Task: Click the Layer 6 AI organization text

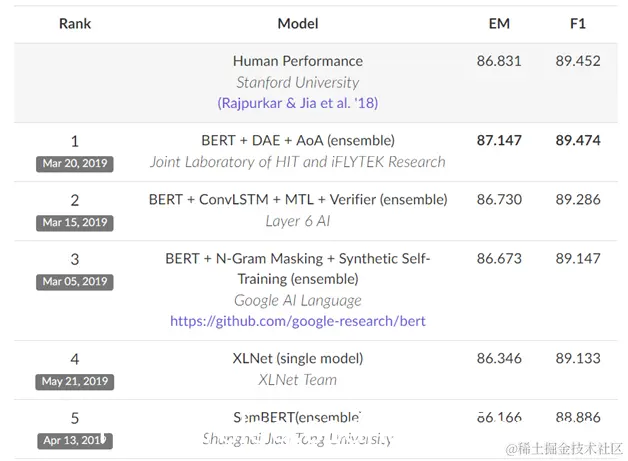Action: click(298, 221)
